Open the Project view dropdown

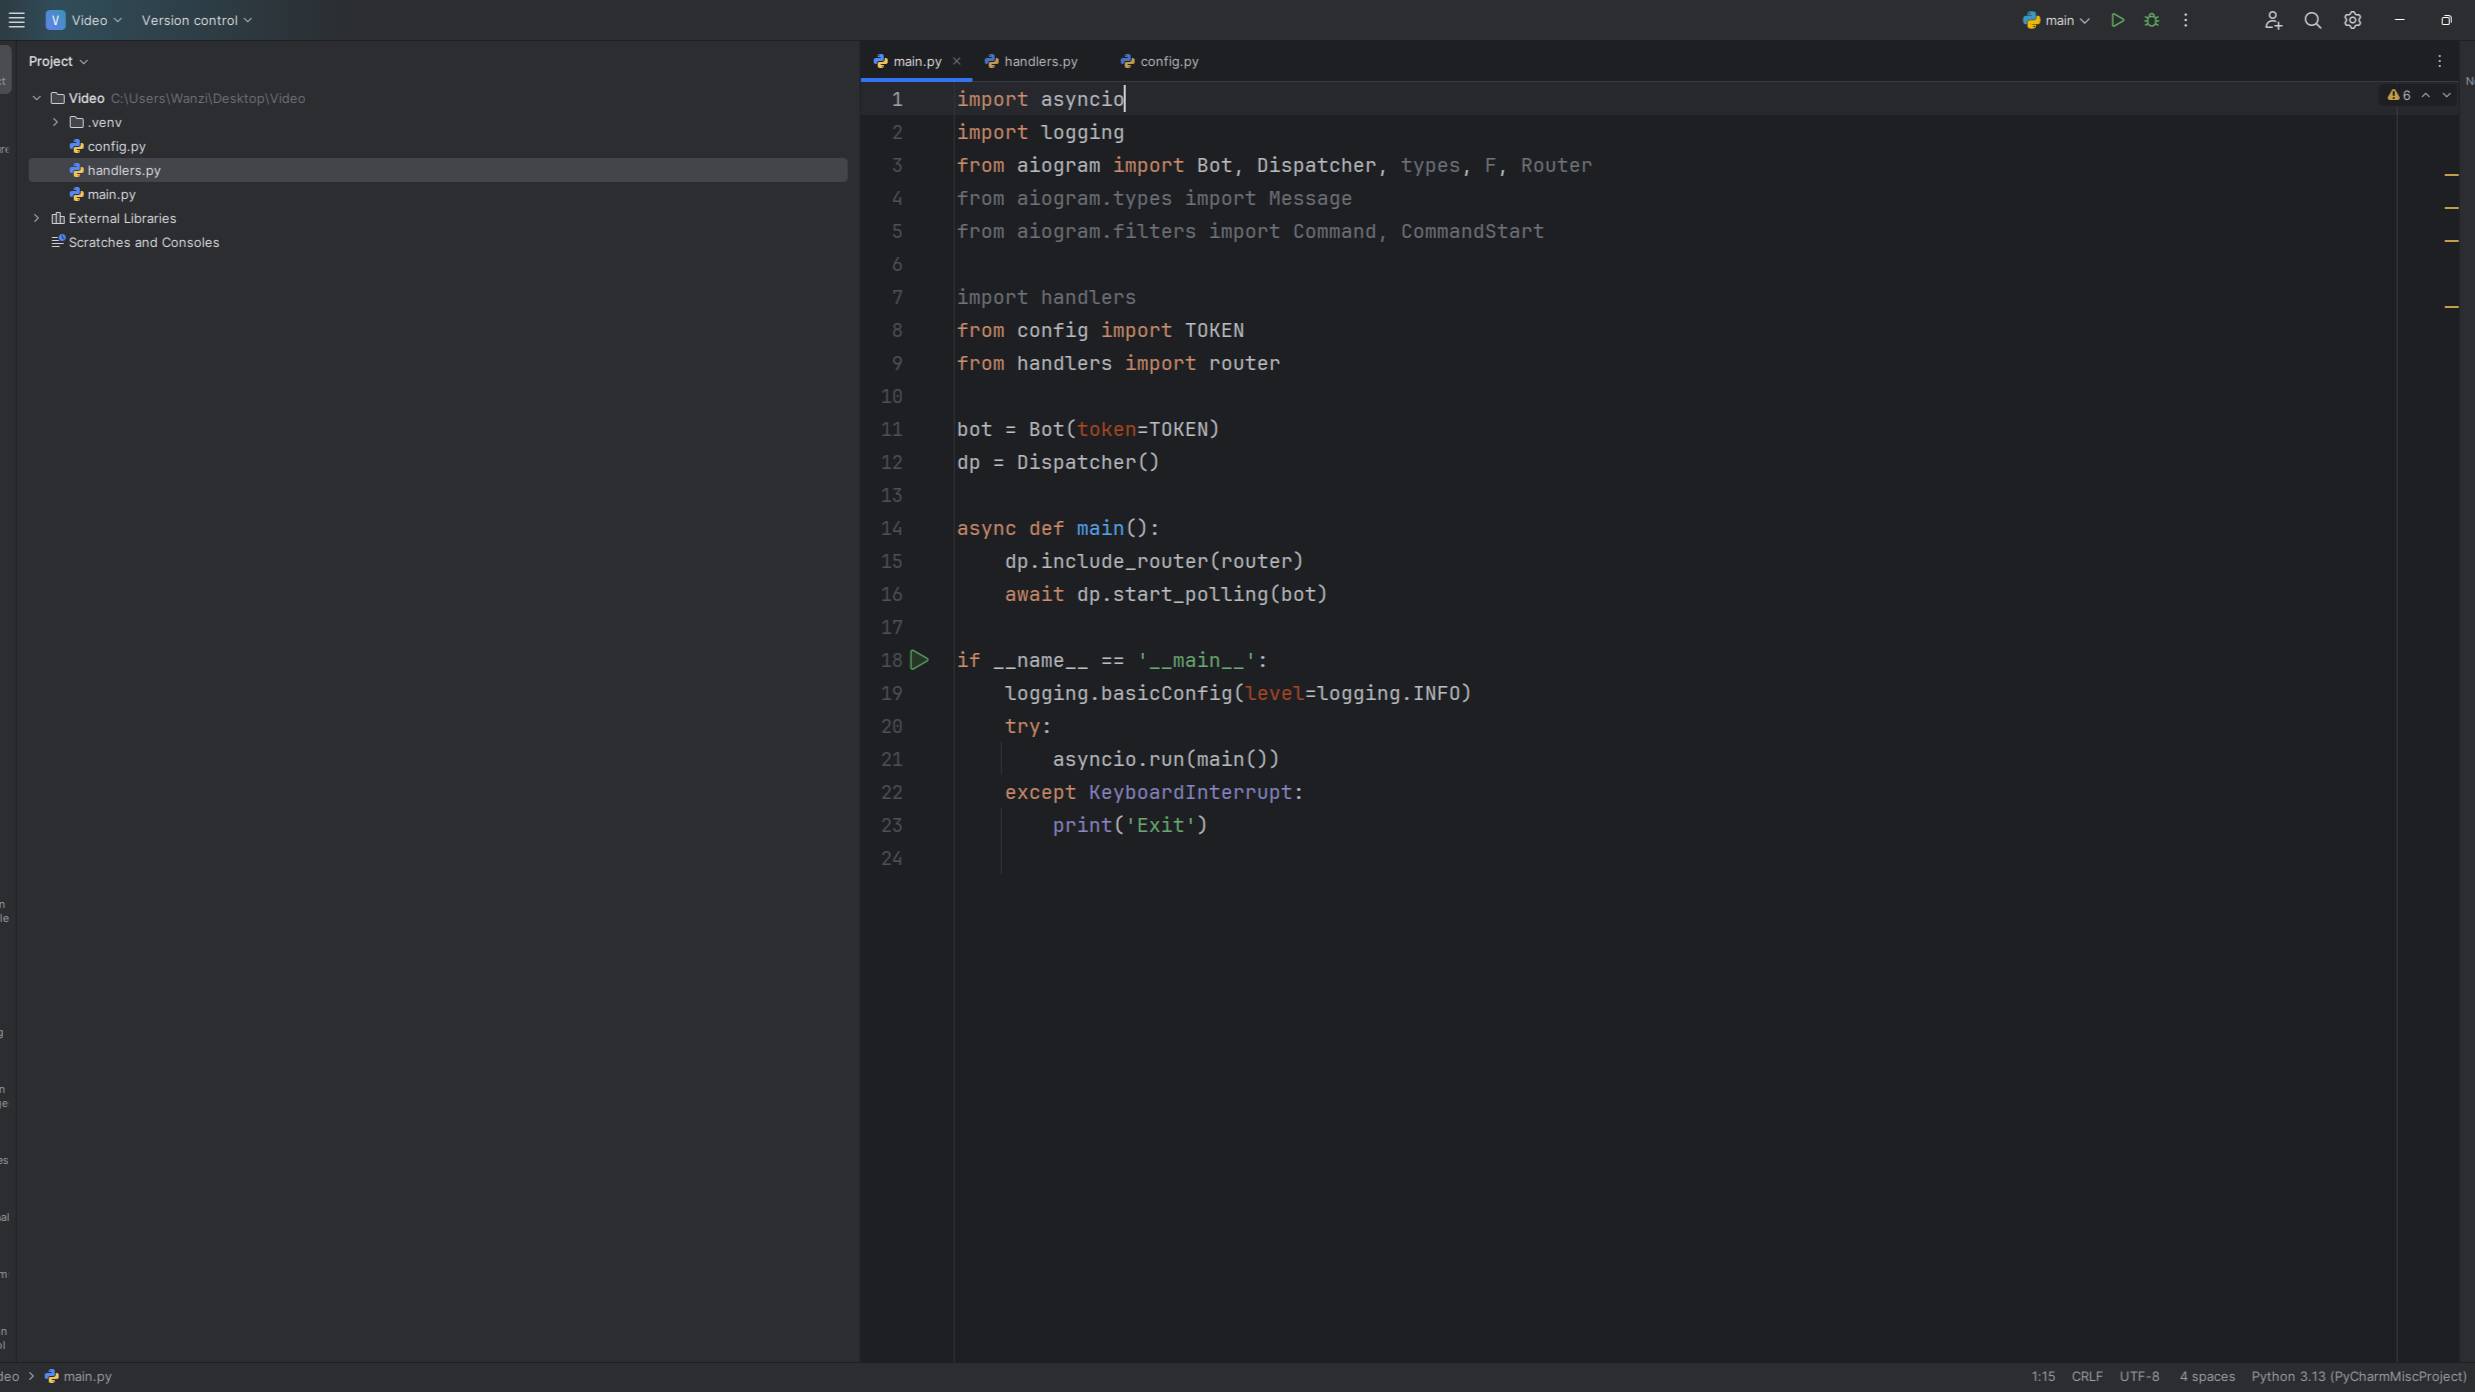click(x=58, y=61)
